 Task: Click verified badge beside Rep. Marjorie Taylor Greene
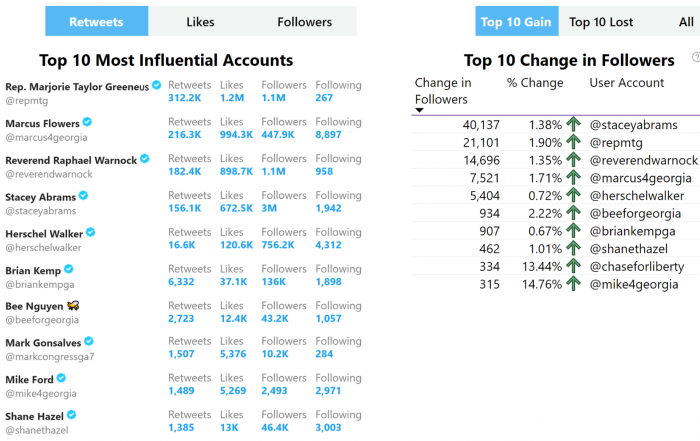(x=156, y=84)
